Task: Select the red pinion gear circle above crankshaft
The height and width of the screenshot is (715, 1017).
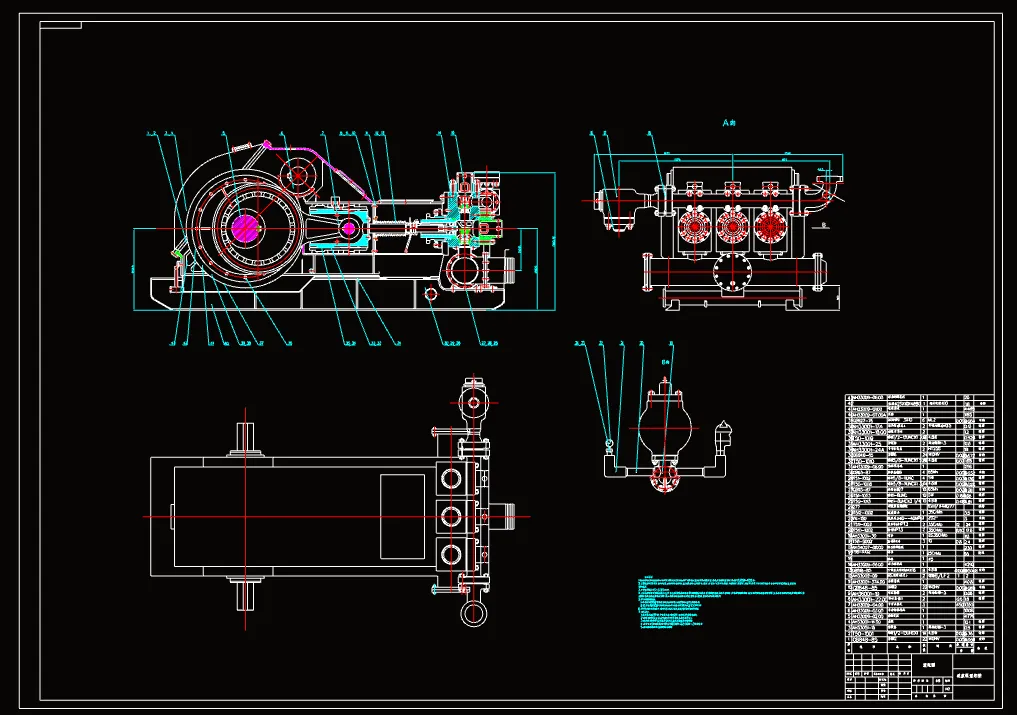Action: click(x=298, y=175)
